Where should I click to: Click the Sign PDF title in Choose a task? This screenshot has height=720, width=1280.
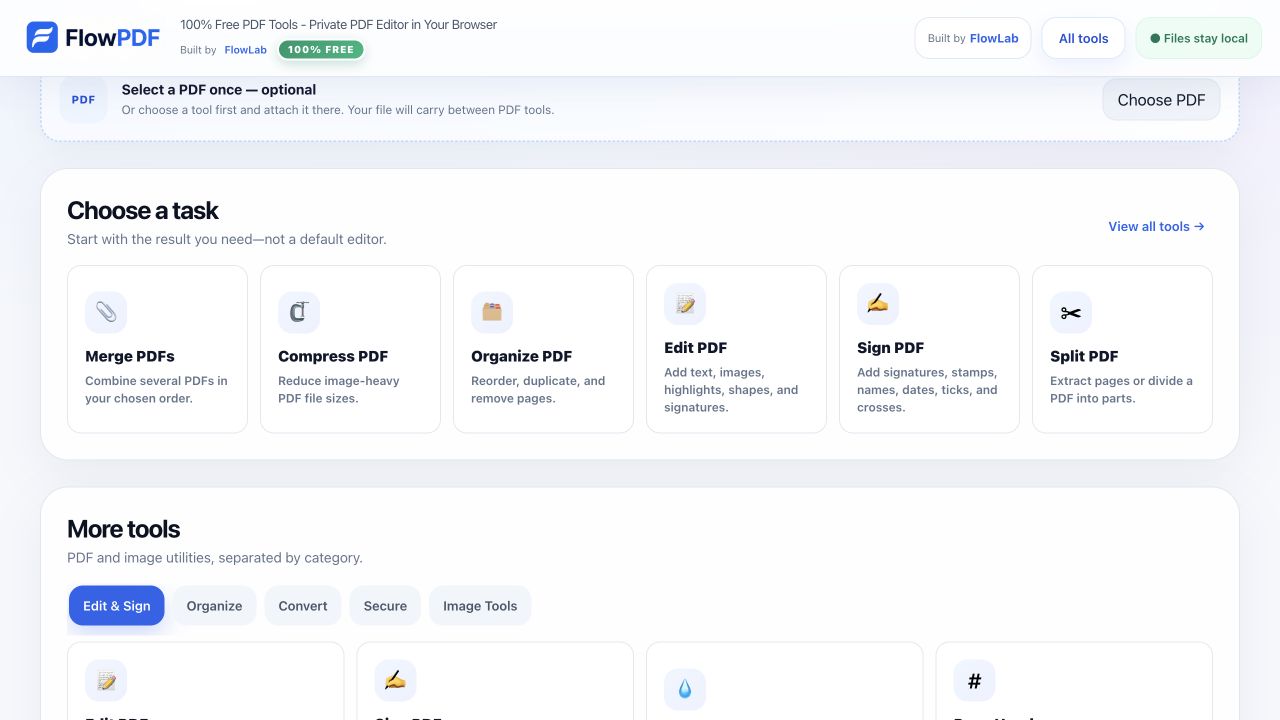(890, 348)
